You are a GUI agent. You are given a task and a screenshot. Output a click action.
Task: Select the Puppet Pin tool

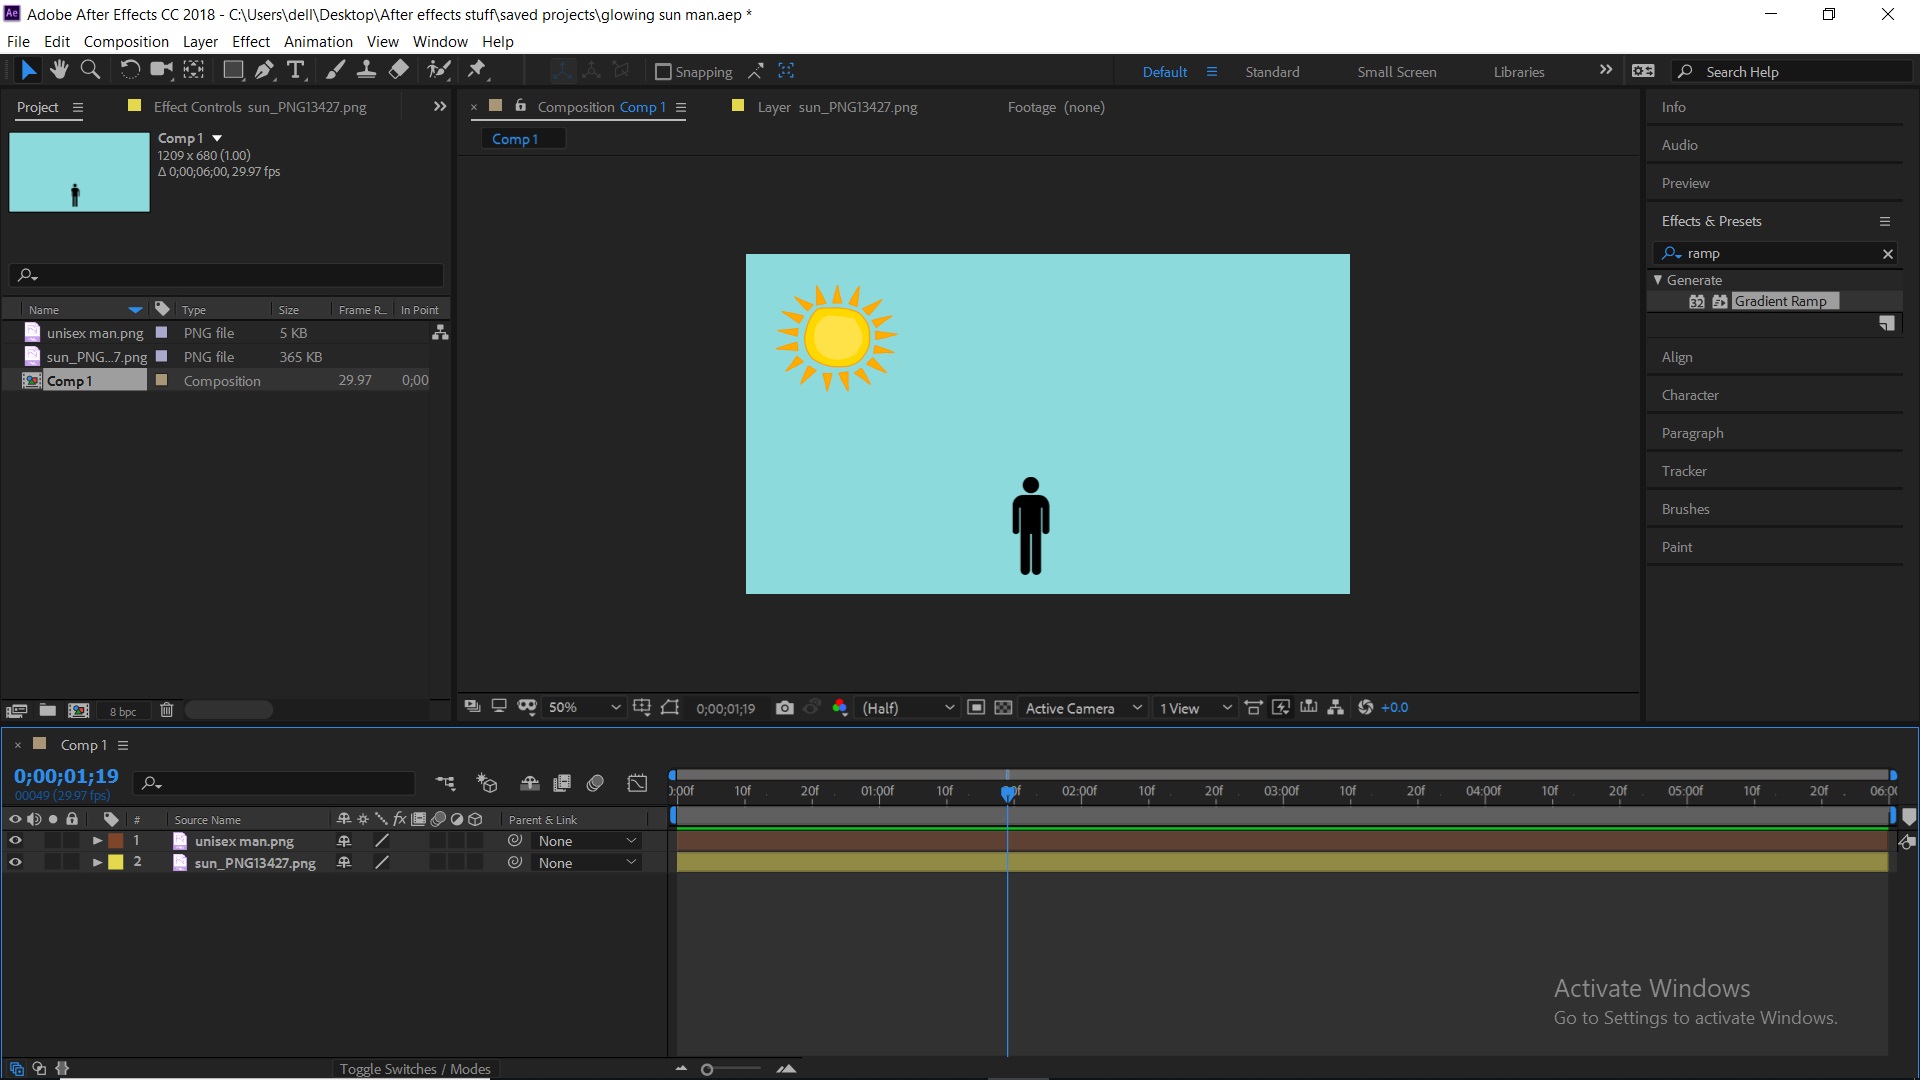click(477, 70)
